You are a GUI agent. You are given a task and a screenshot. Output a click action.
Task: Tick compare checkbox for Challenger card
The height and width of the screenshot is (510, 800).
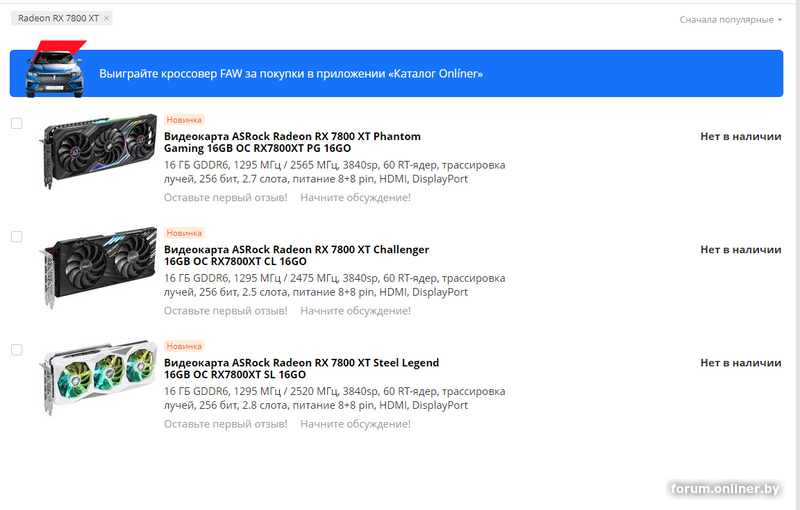[x=17, y=237]
